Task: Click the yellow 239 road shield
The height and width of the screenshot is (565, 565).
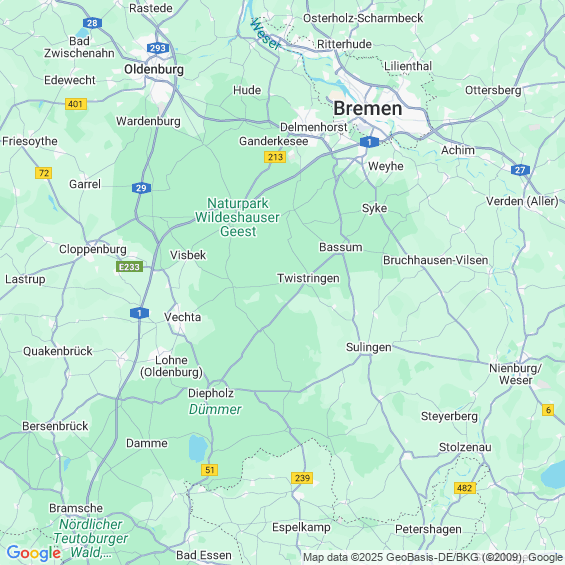Action: [x=302, y=478]
